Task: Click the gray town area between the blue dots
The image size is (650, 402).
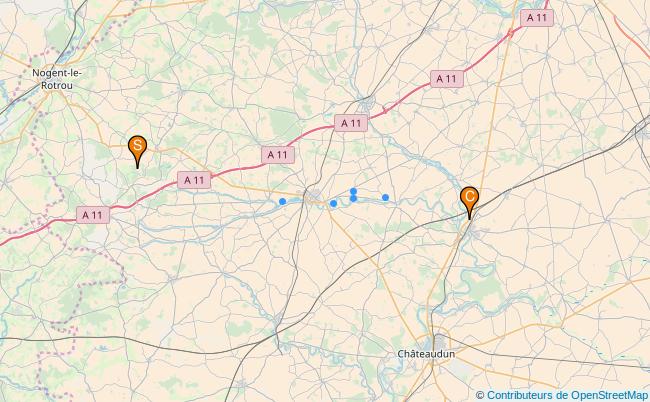Action: coord(314,196)
